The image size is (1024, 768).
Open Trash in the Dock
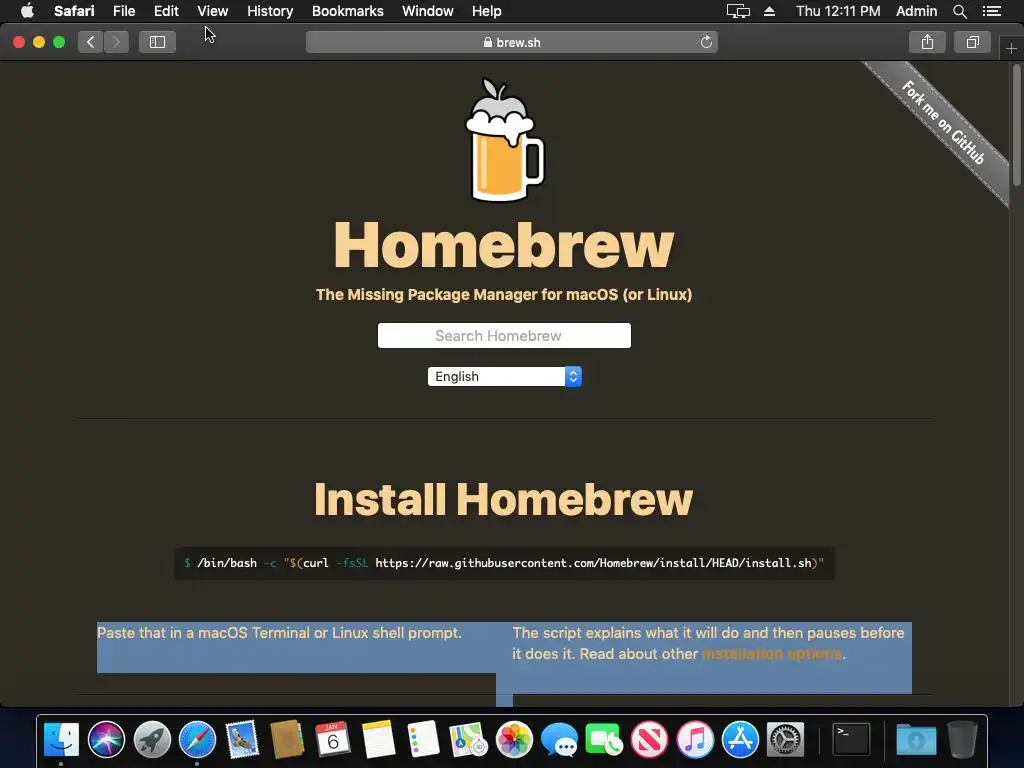962,740
